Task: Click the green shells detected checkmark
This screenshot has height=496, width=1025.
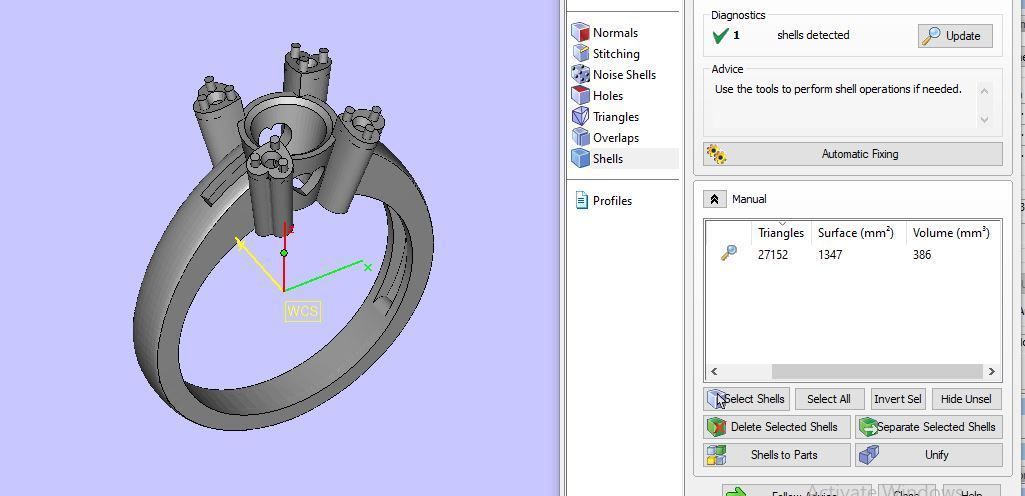Action: (720, 35)
